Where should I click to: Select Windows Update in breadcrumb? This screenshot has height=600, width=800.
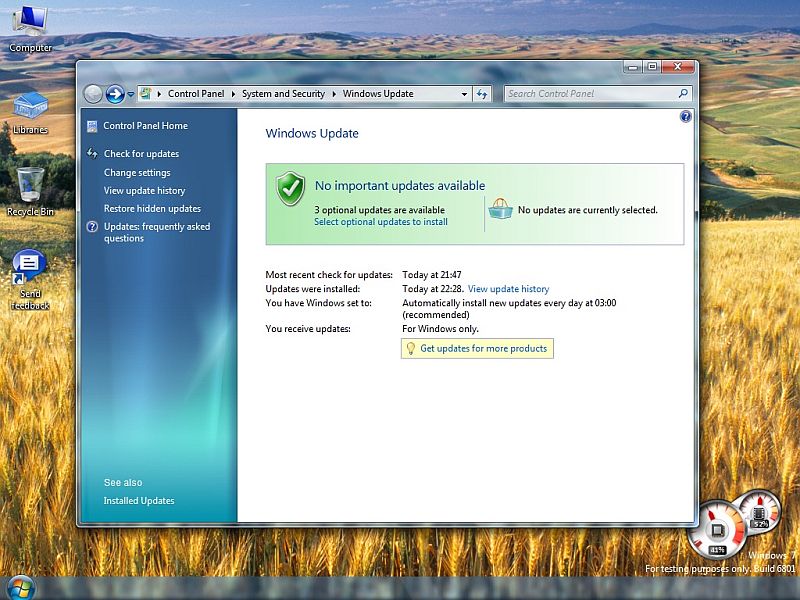click(x=378, y=94)
